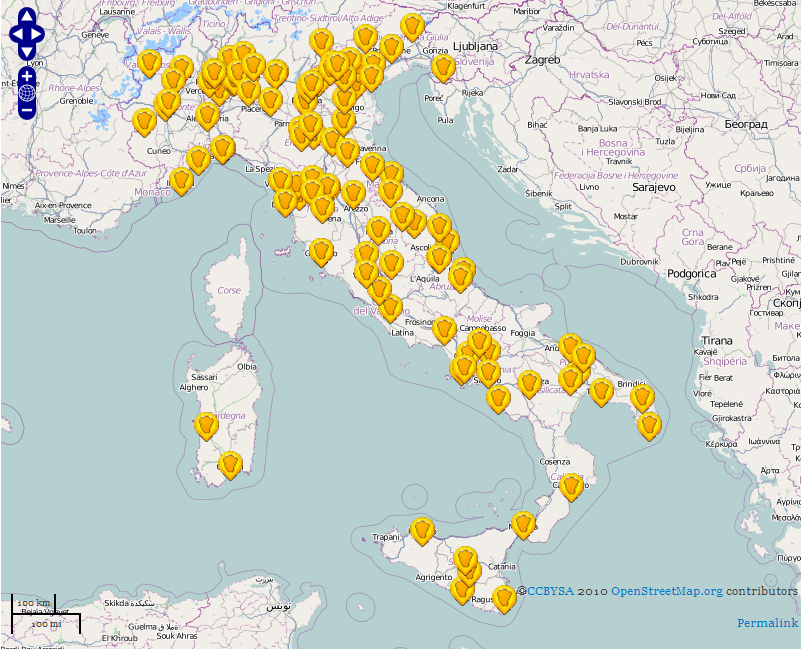Select the marker in Calabria near Catanzaro
Screen dimensions: 801x652
571,487
